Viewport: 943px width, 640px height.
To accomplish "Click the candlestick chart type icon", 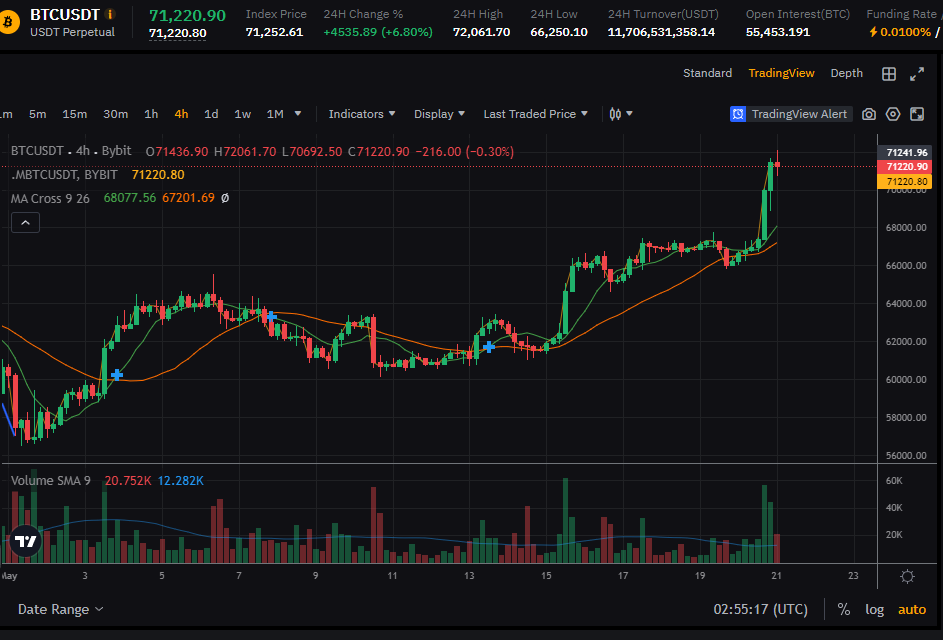I will (x=615, y=114).
